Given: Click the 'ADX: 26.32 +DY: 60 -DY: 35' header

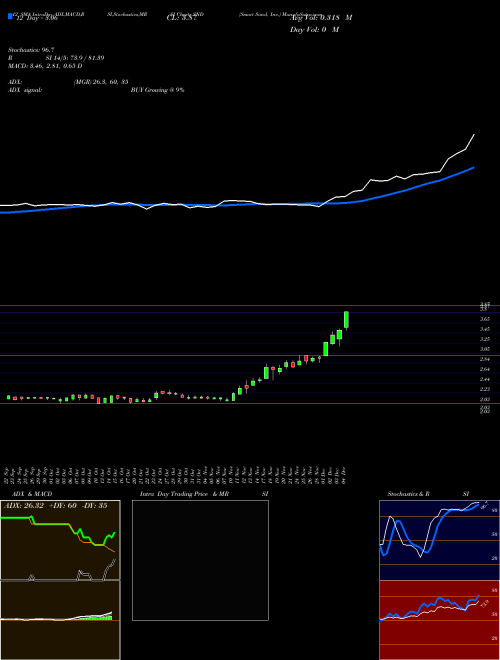Looking at the screenshot, I should coord(56,506).
